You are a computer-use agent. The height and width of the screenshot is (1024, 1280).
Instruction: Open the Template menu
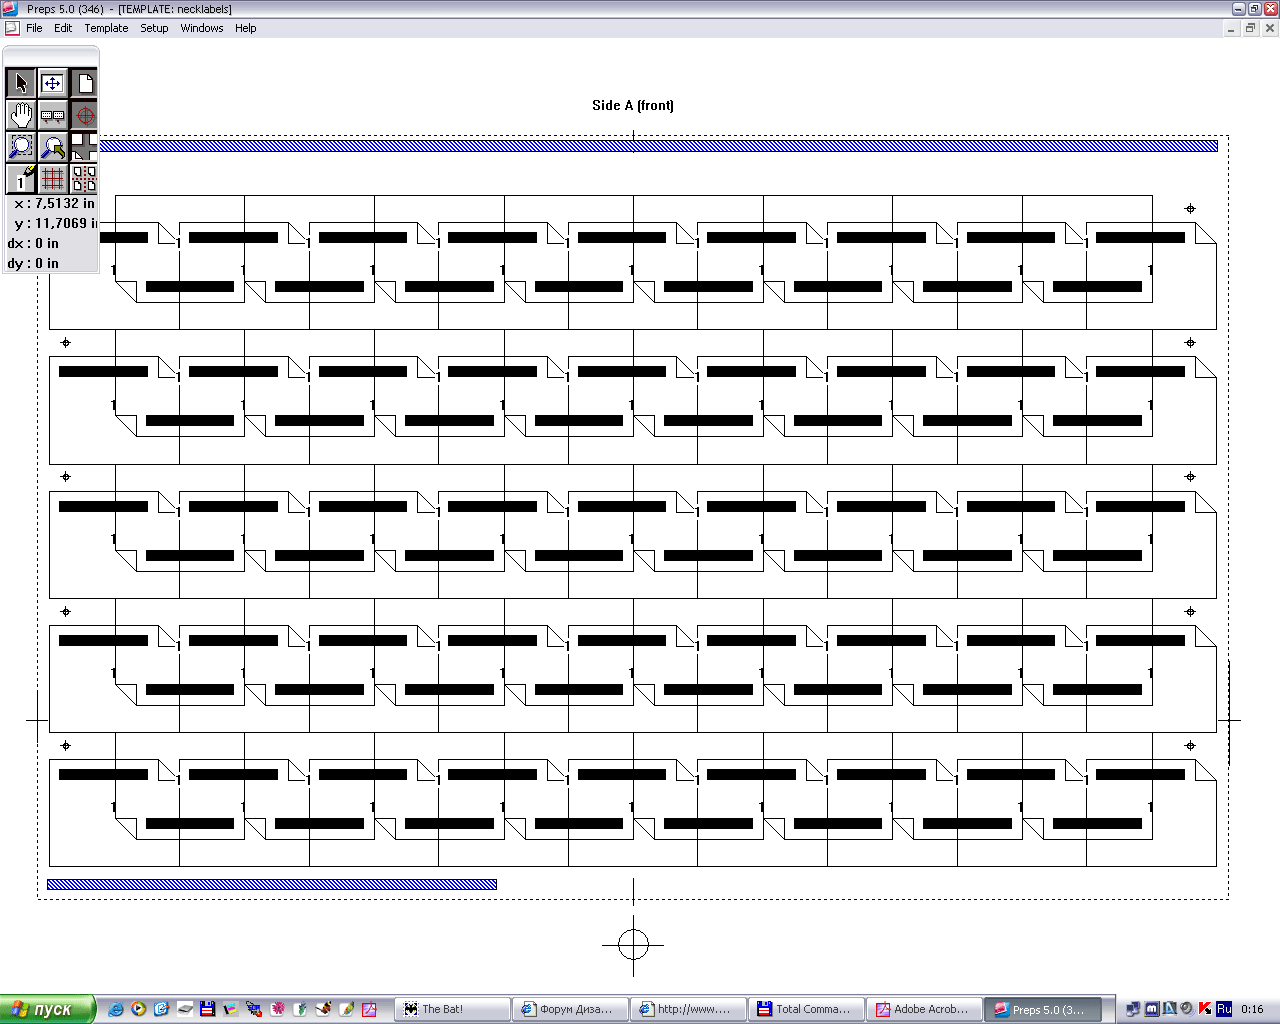tap(106, 28)
